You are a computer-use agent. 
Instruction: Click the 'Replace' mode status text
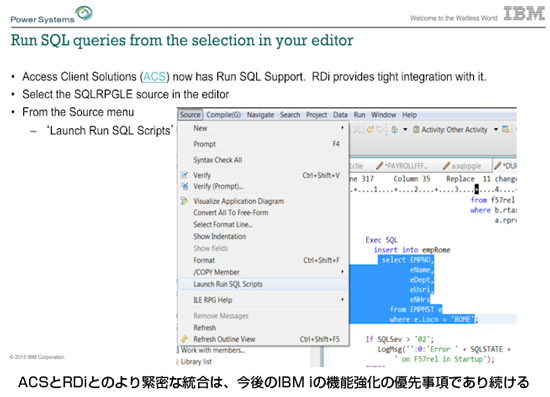point(460,179)
